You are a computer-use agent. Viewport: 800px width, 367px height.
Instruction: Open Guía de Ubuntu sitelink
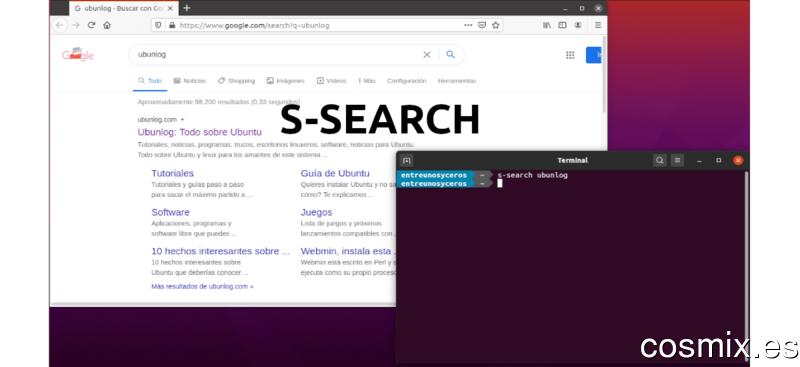tap(335, 174)
